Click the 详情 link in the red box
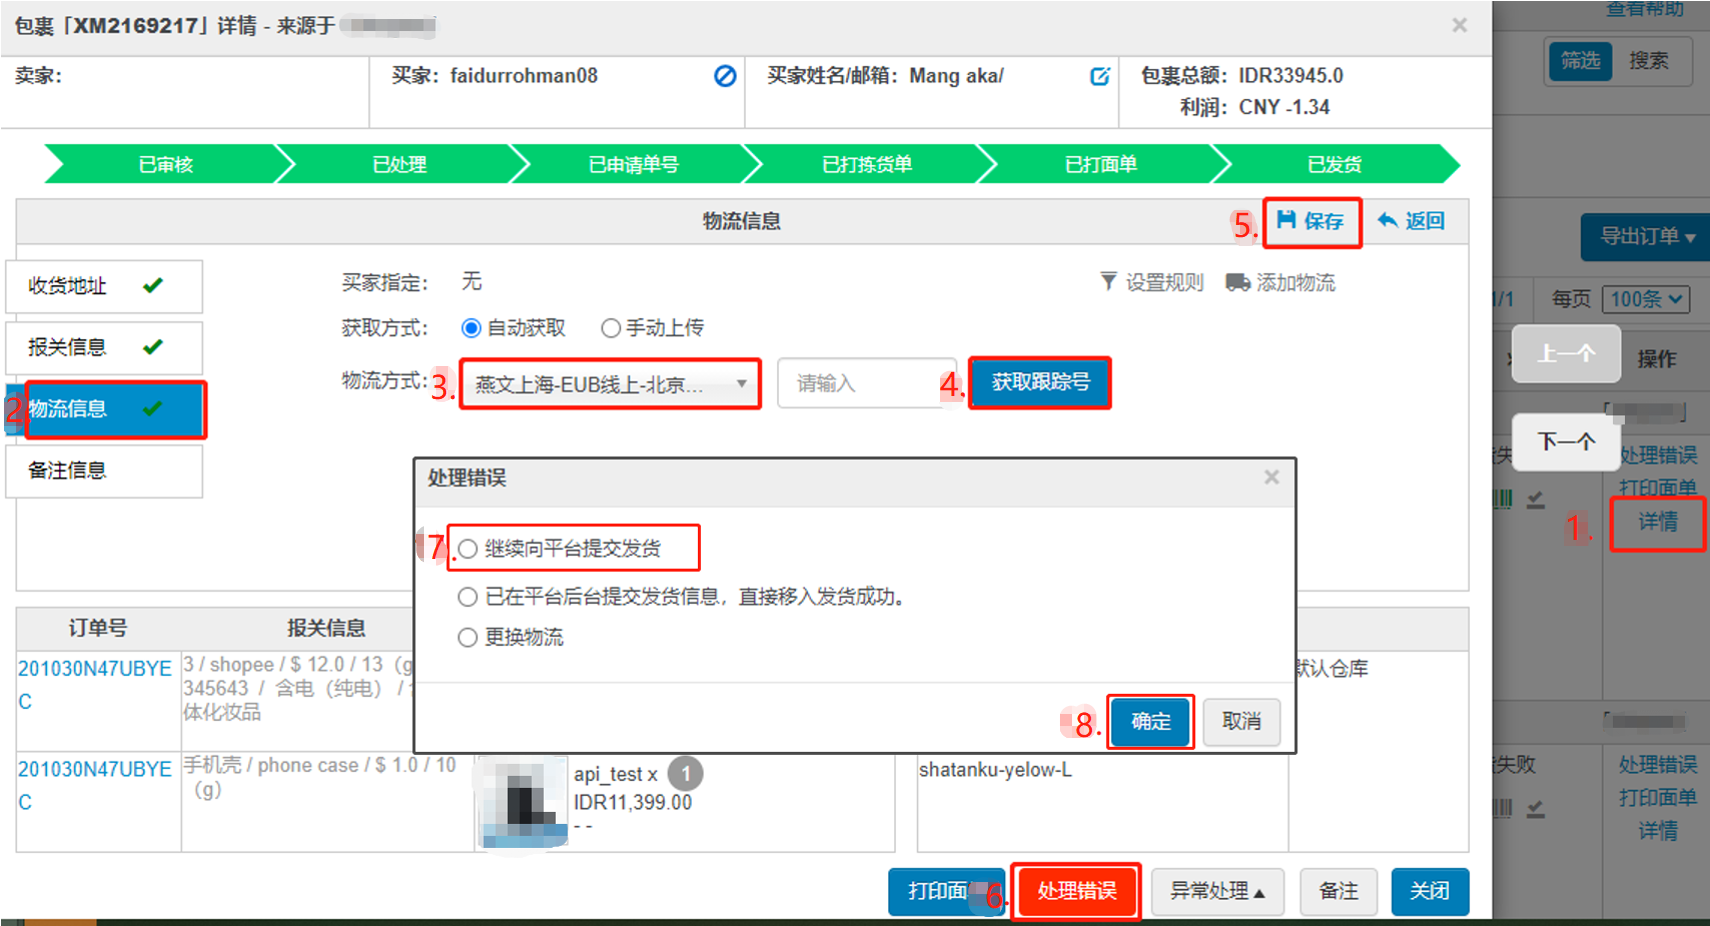1710x926 pixels. pyautogui.click(x=1658, y=522)
